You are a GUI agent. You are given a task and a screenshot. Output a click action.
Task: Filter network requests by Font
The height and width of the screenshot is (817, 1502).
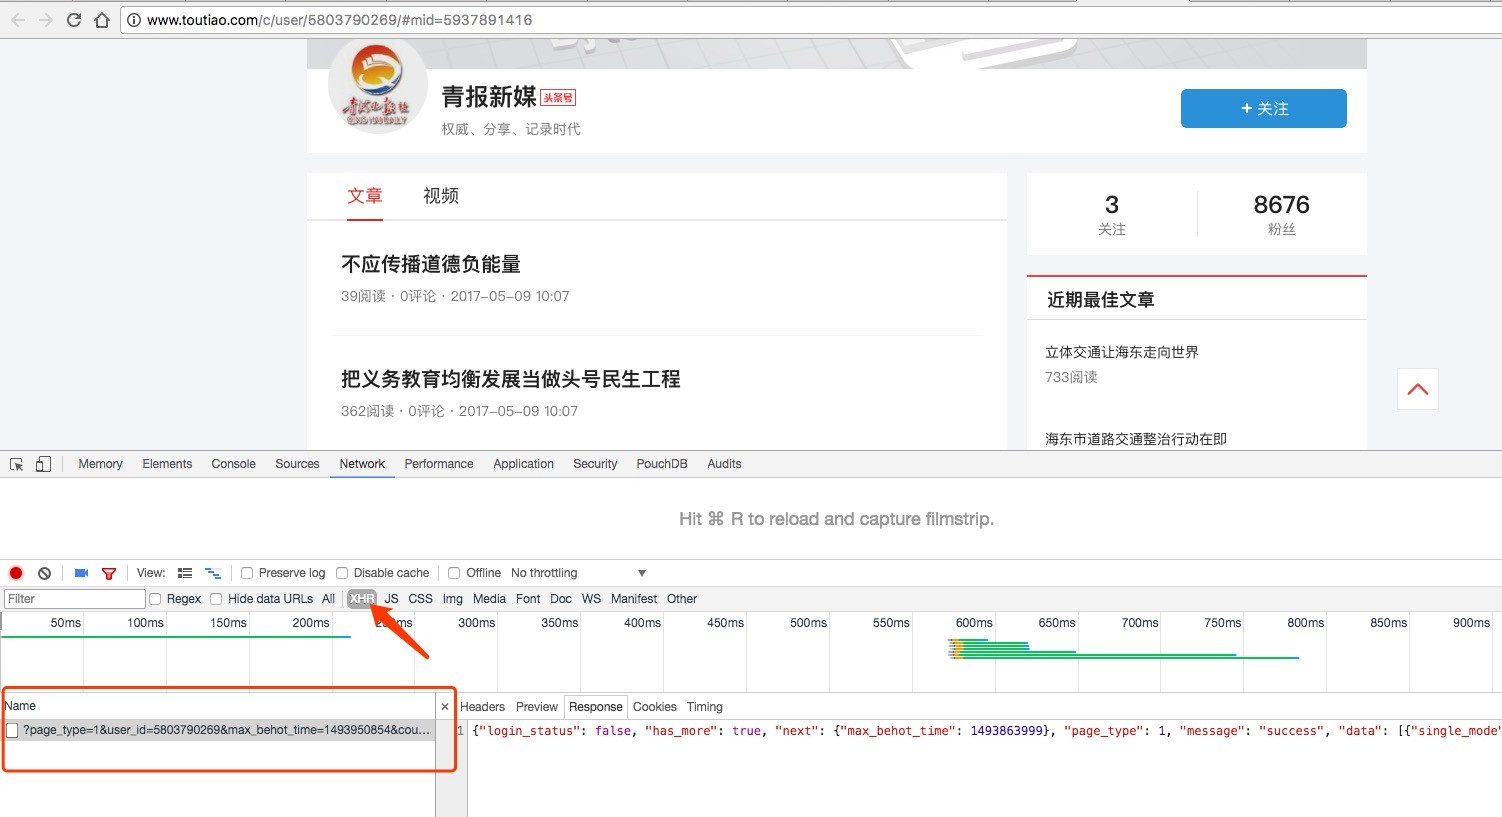point(528,599)
